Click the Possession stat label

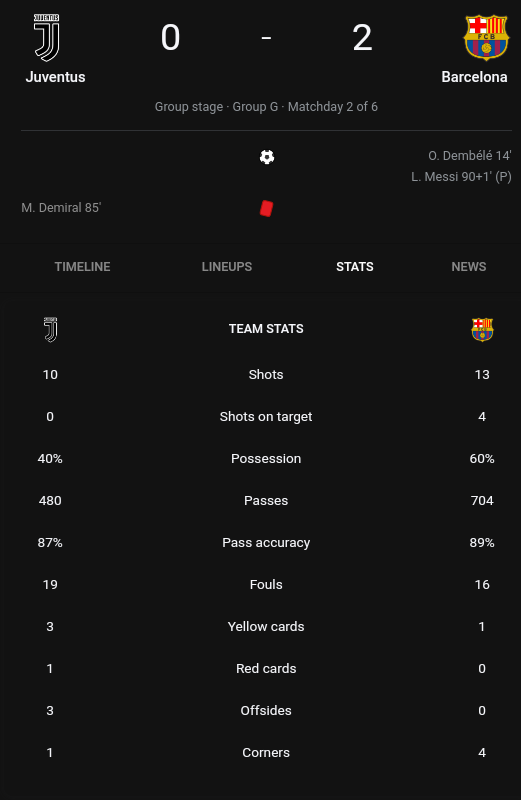click(266, 459)
